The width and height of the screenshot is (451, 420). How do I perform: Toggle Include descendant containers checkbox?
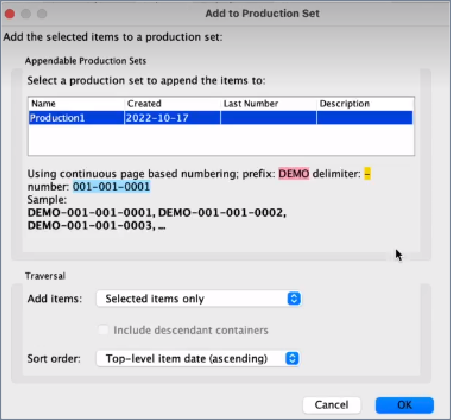pyautogui.click(x=103, y=330)
